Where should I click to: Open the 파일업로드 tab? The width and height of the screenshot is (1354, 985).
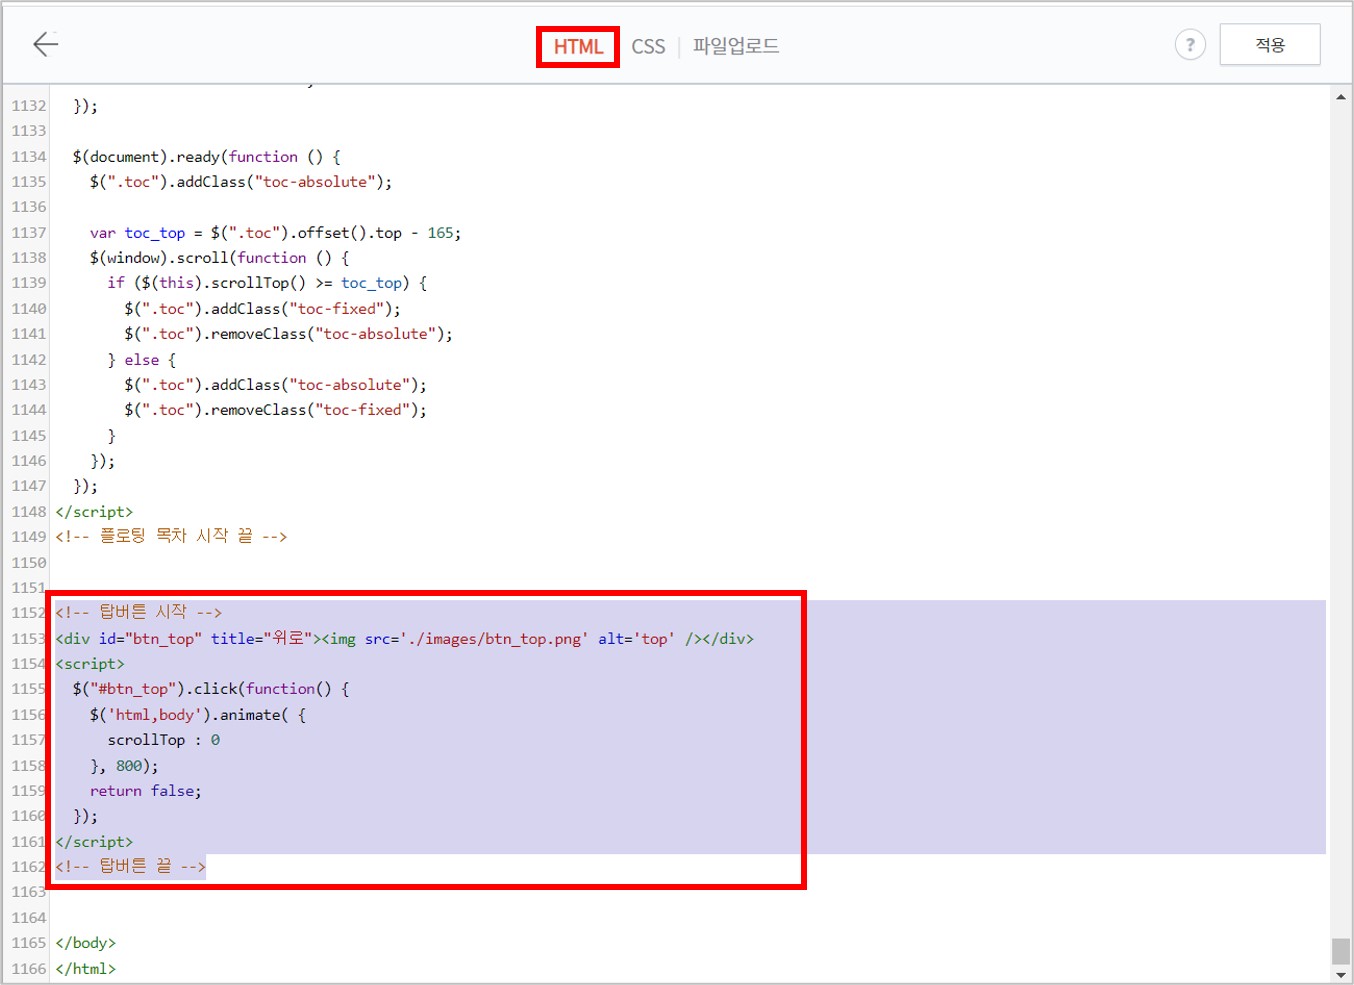[x=736, y=46]
